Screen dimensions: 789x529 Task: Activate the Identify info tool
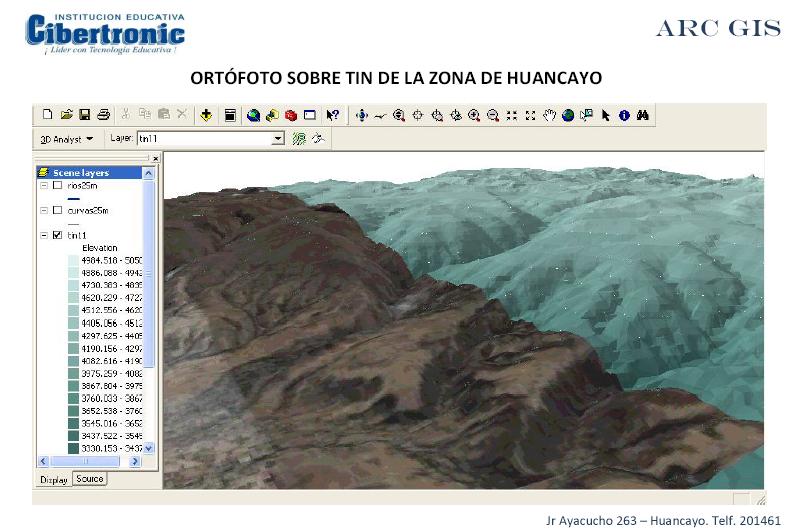click(624, 115)
